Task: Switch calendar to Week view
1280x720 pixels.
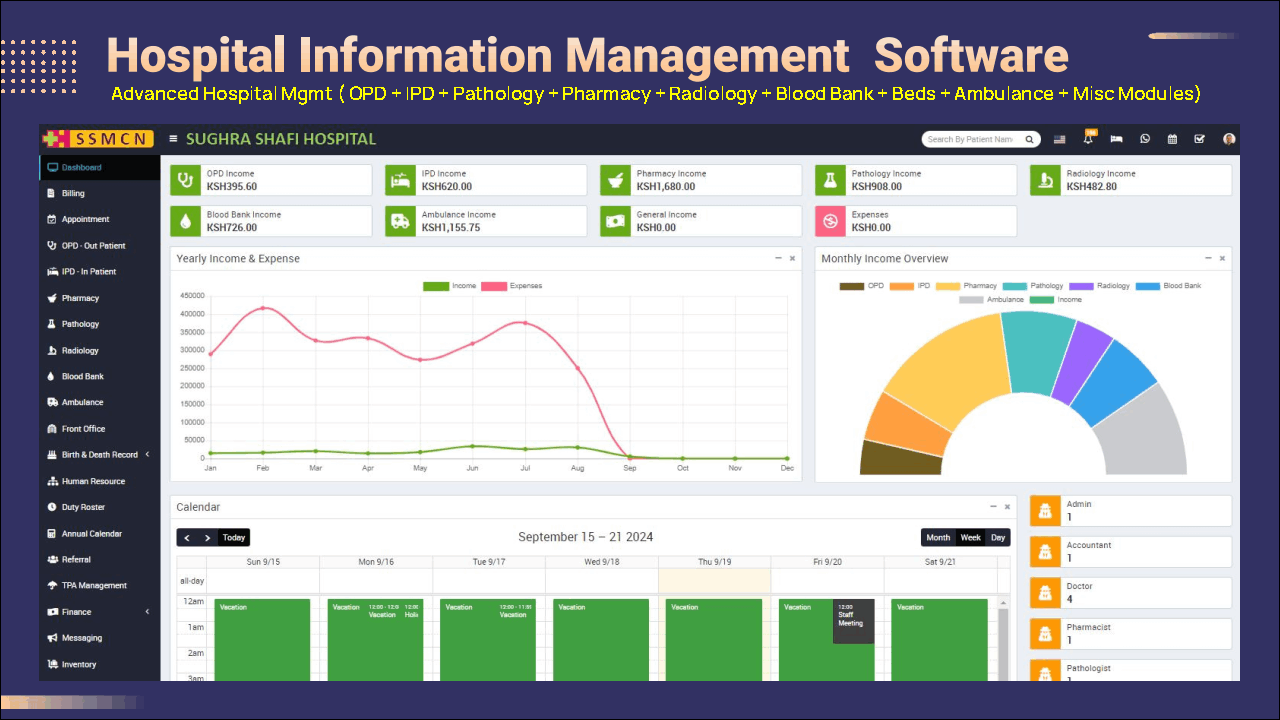Action: tap(969, 537)
